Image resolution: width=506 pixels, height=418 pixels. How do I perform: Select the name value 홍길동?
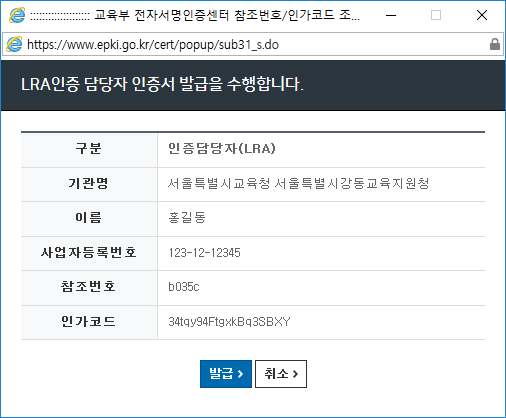(x=187, y=217)
